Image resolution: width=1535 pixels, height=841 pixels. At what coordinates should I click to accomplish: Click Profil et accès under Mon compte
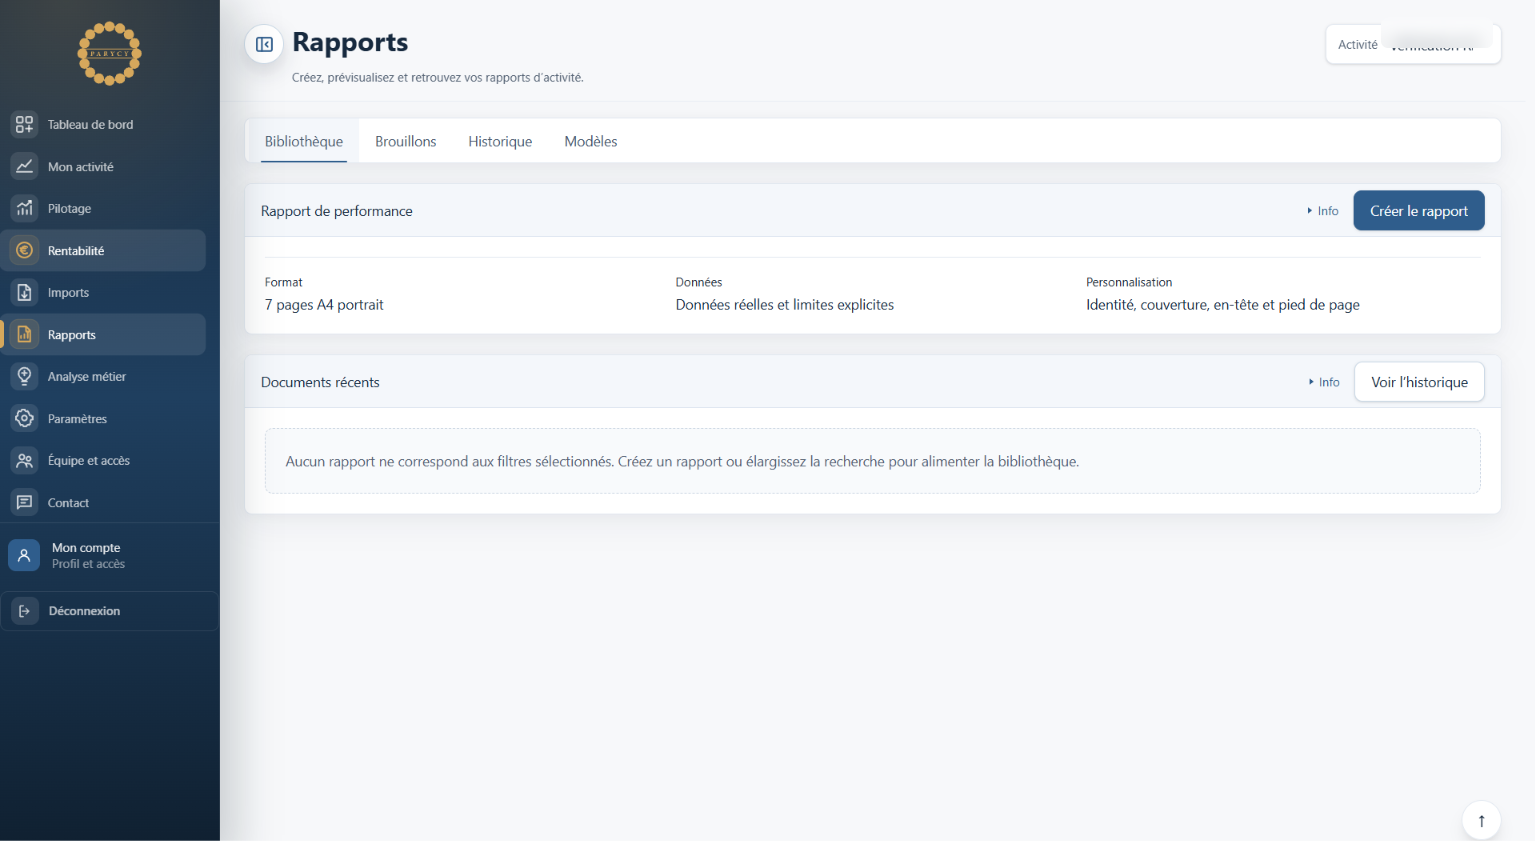pos(88,564)
